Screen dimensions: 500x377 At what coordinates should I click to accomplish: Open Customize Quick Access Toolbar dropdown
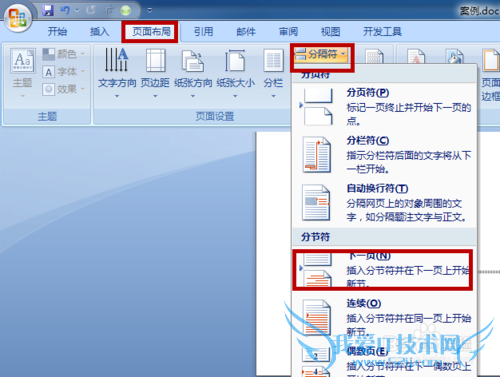click(x=150, y=10)
